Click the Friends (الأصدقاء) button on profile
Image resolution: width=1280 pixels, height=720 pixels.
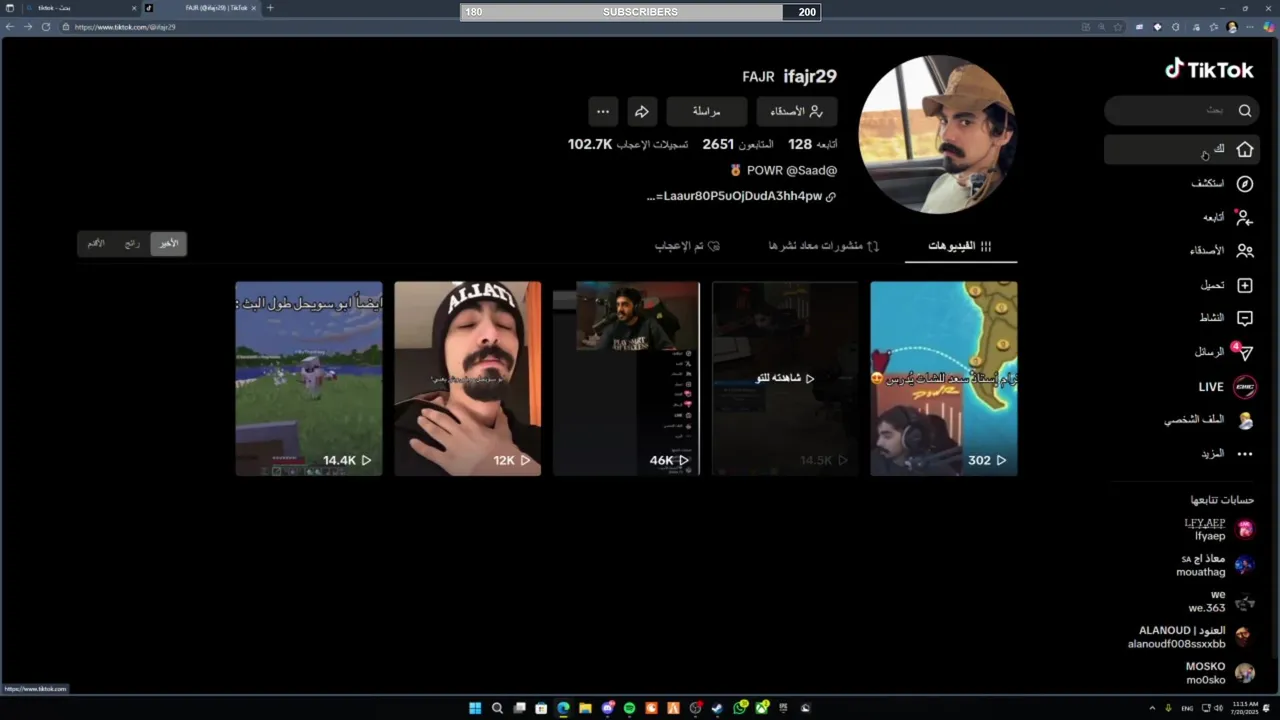tap(797, 111)
